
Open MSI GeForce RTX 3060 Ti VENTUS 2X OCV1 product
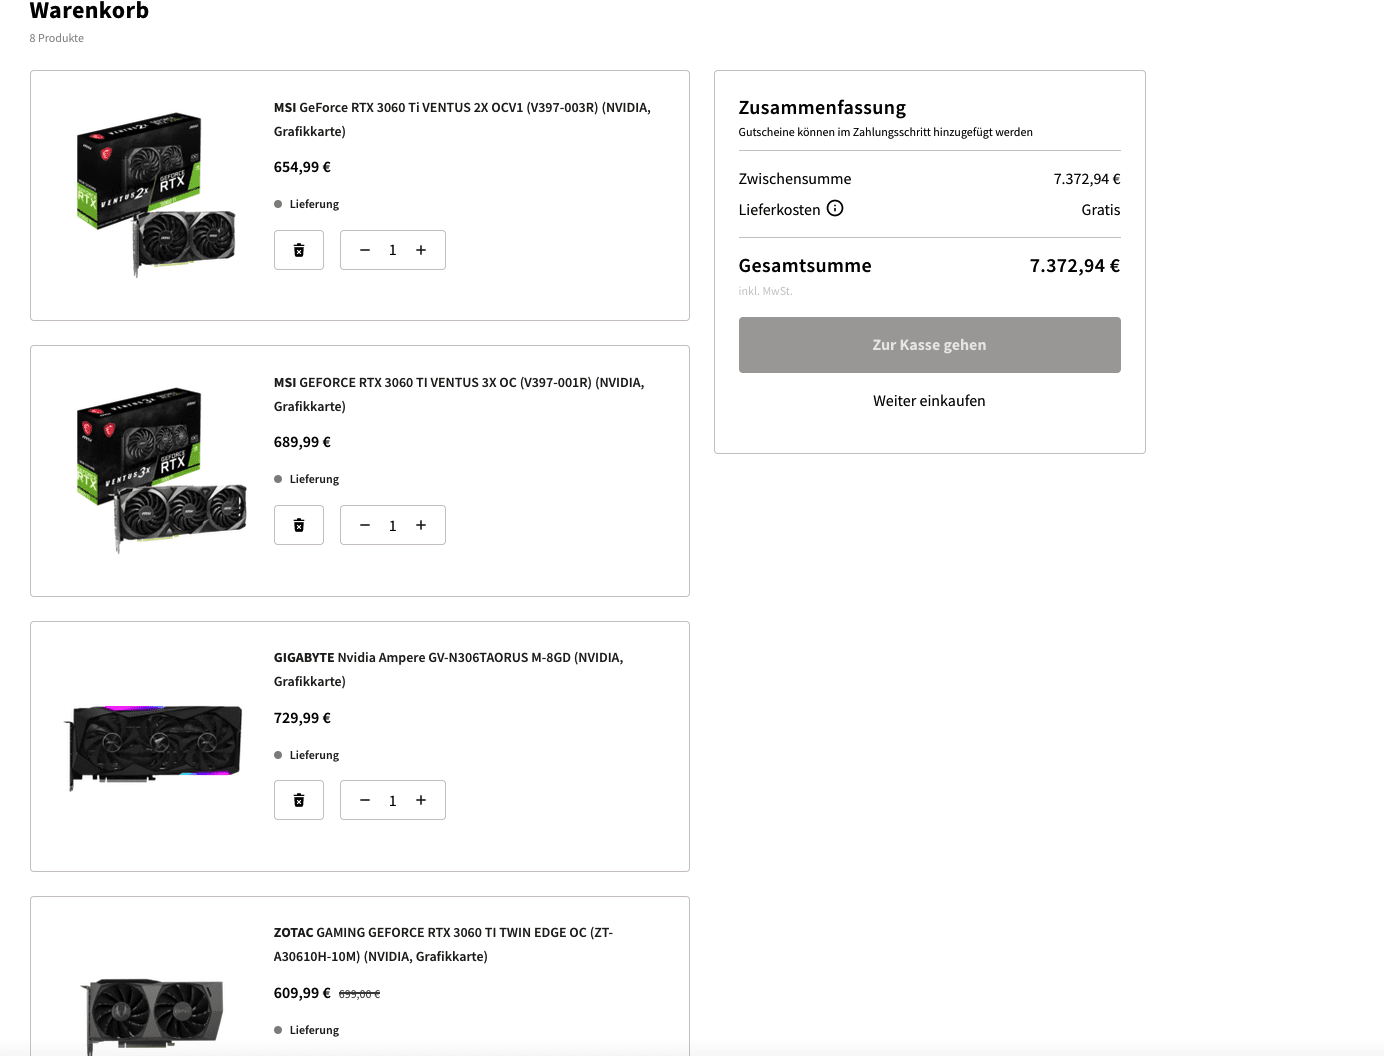[x=462, y=119]
